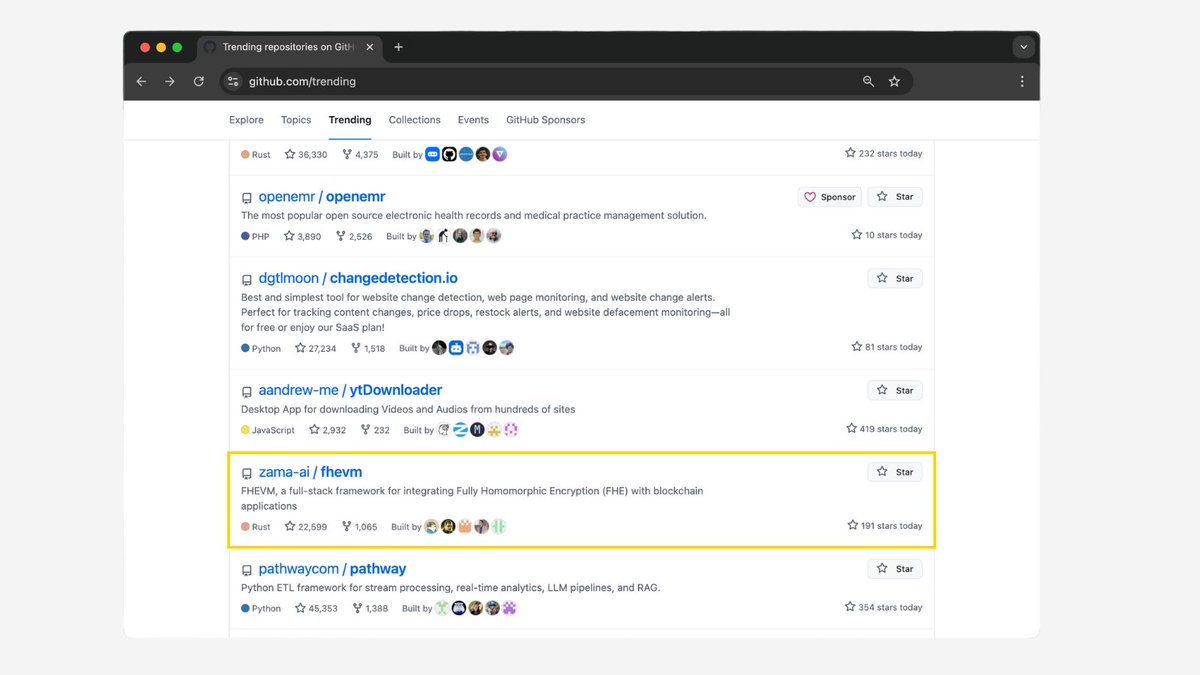
Task: Click '10 stars today' on openemr
Action: coord(887,235)
